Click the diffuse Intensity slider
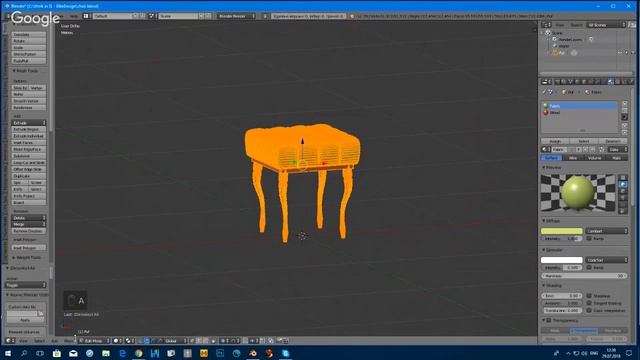This screenshot has height=360, width=640. [562, 238]
